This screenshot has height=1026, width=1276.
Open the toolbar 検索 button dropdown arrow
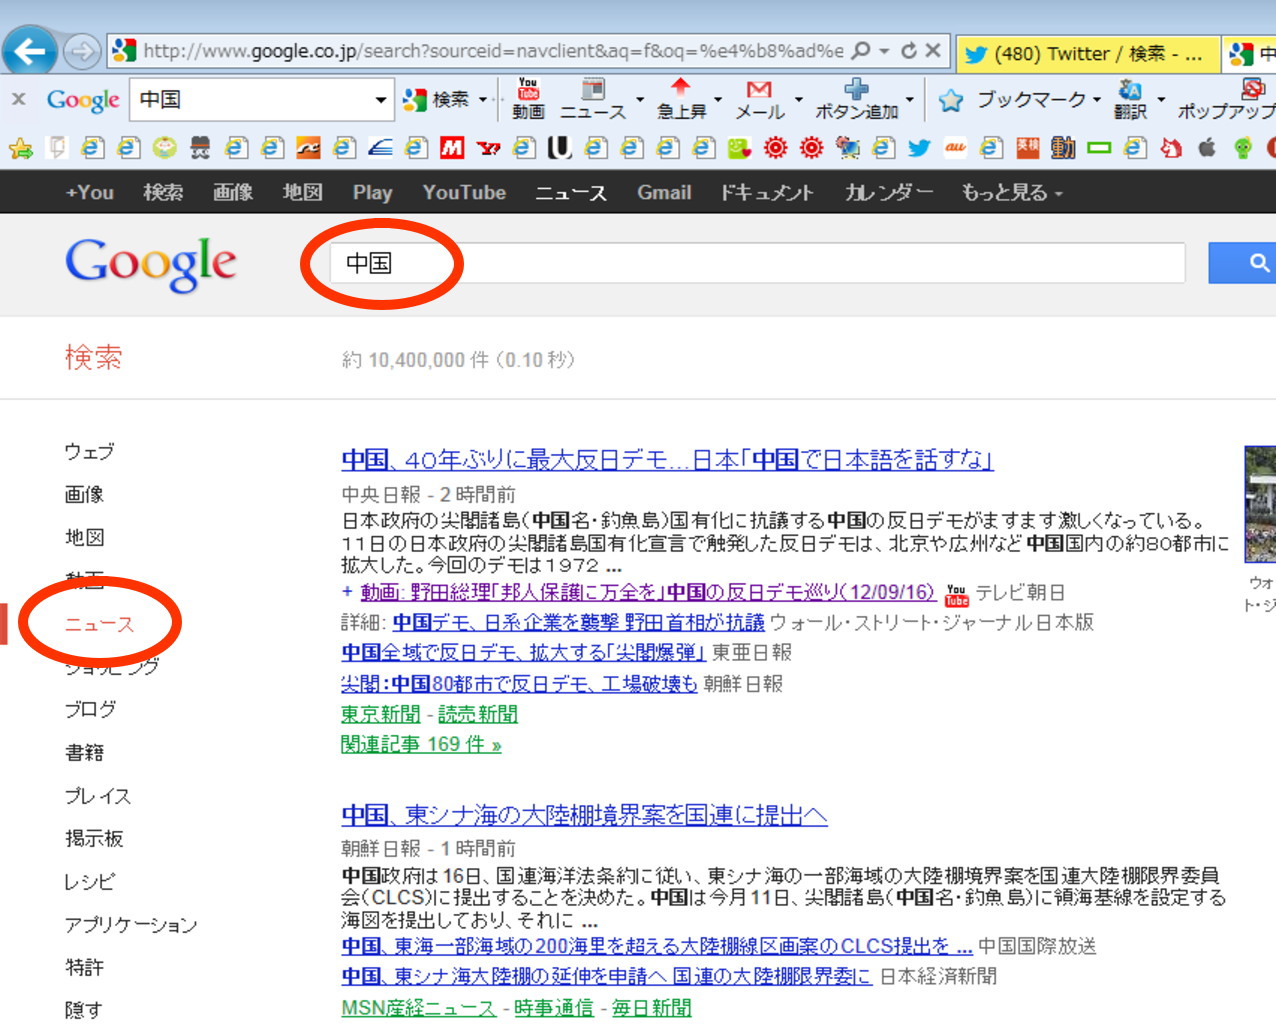point(483,99)
